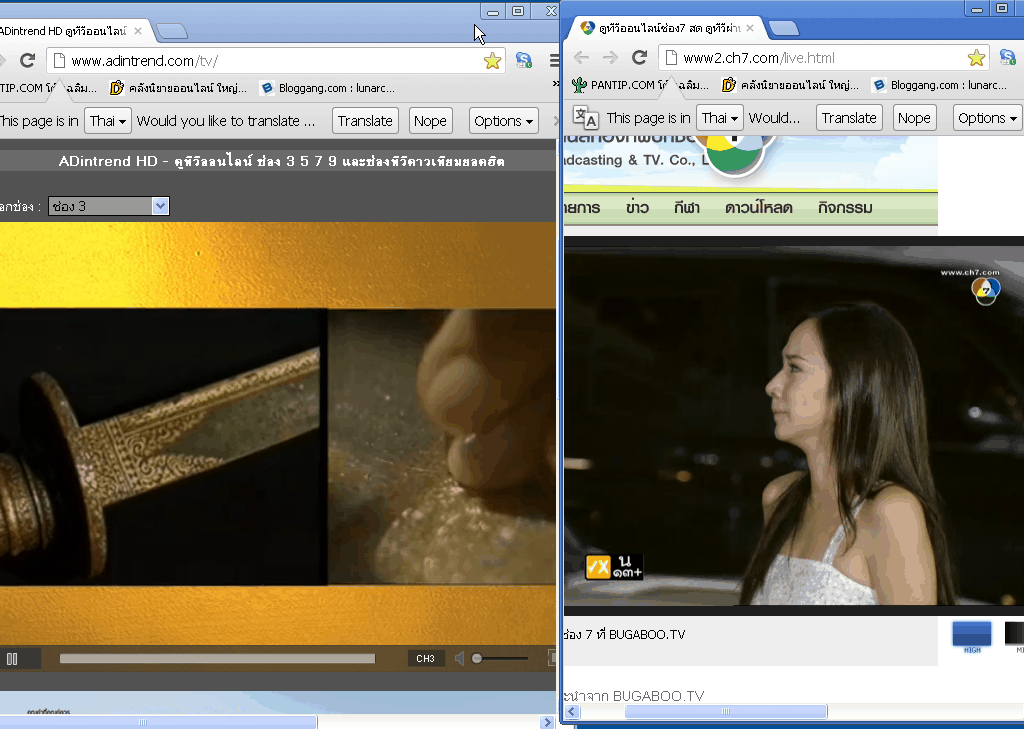Go back in the ch7 window
Screen dimensions: 1024x729
pos(581,57)
